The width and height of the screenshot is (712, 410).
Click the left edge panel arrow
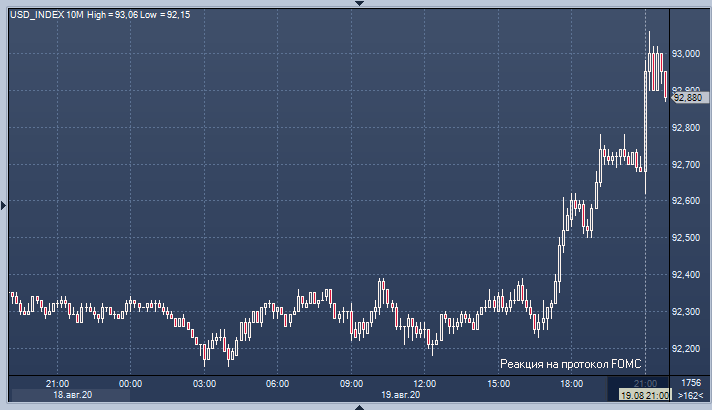click(x=4, y=205)
